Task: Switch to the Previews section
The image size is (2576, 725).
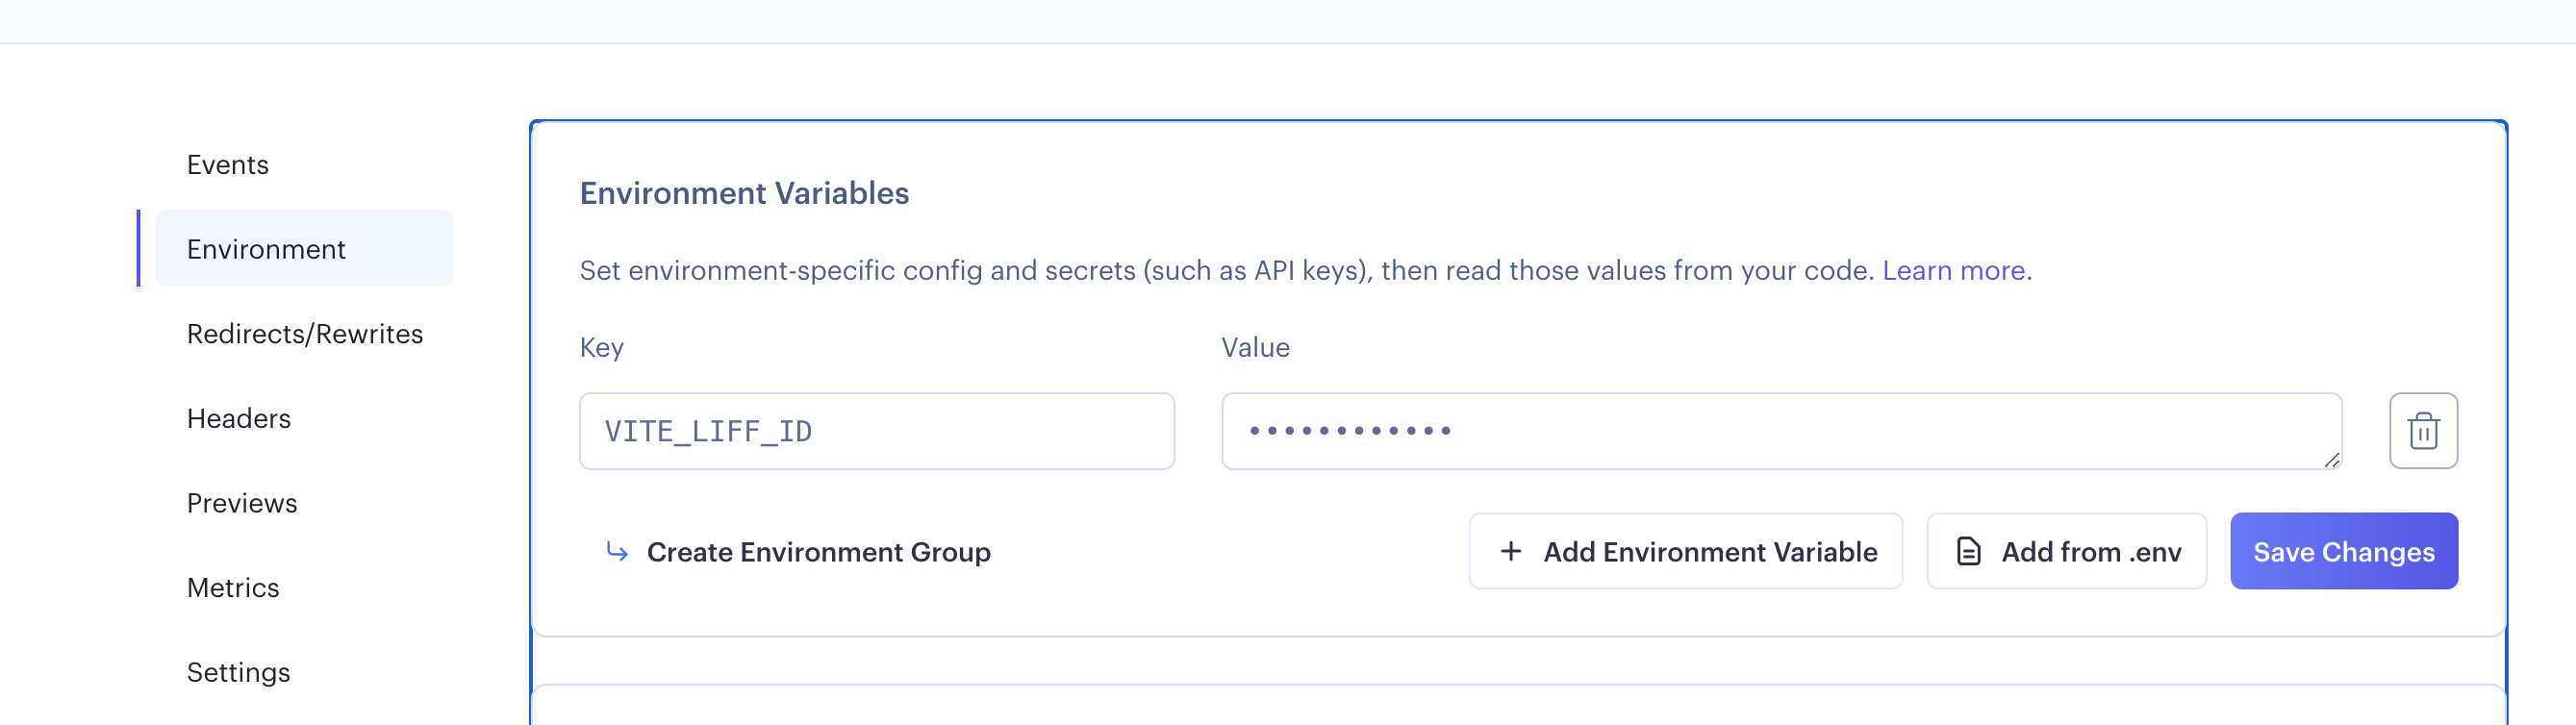Action: click(x=242, y=503)
